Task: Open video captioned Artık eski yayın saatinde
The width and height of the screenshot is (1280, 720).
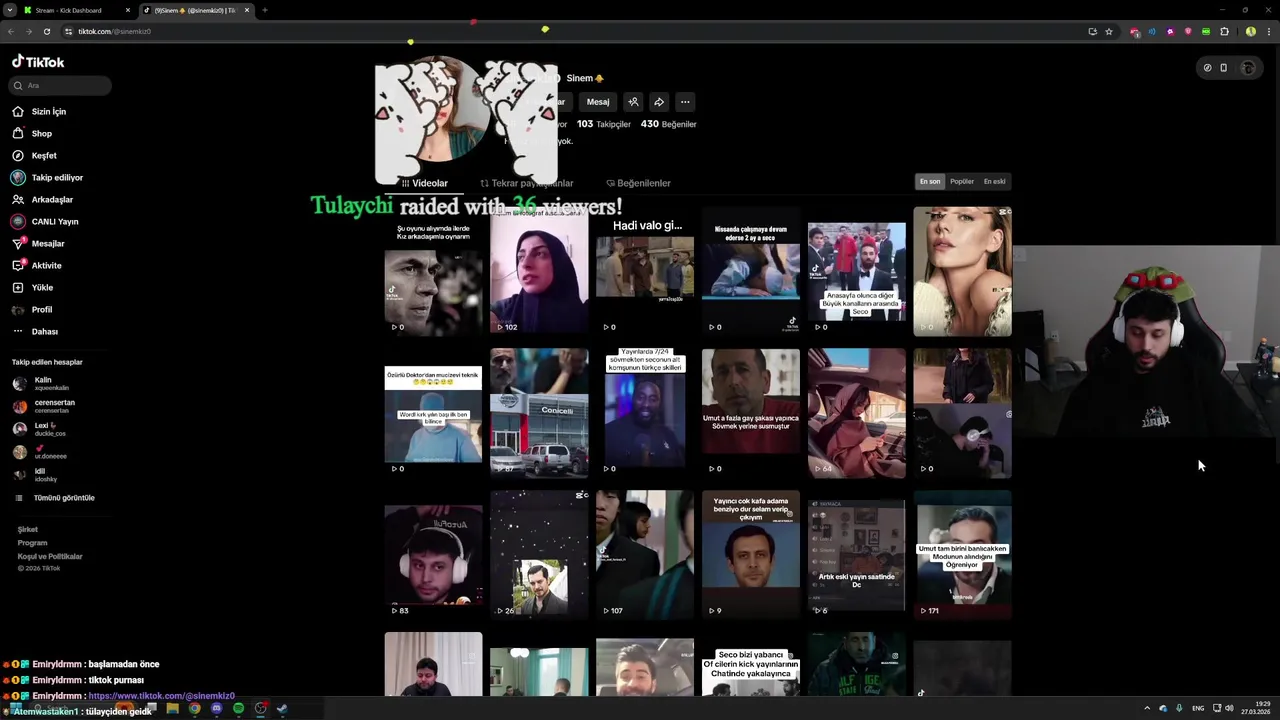Action: click(857, 555)
